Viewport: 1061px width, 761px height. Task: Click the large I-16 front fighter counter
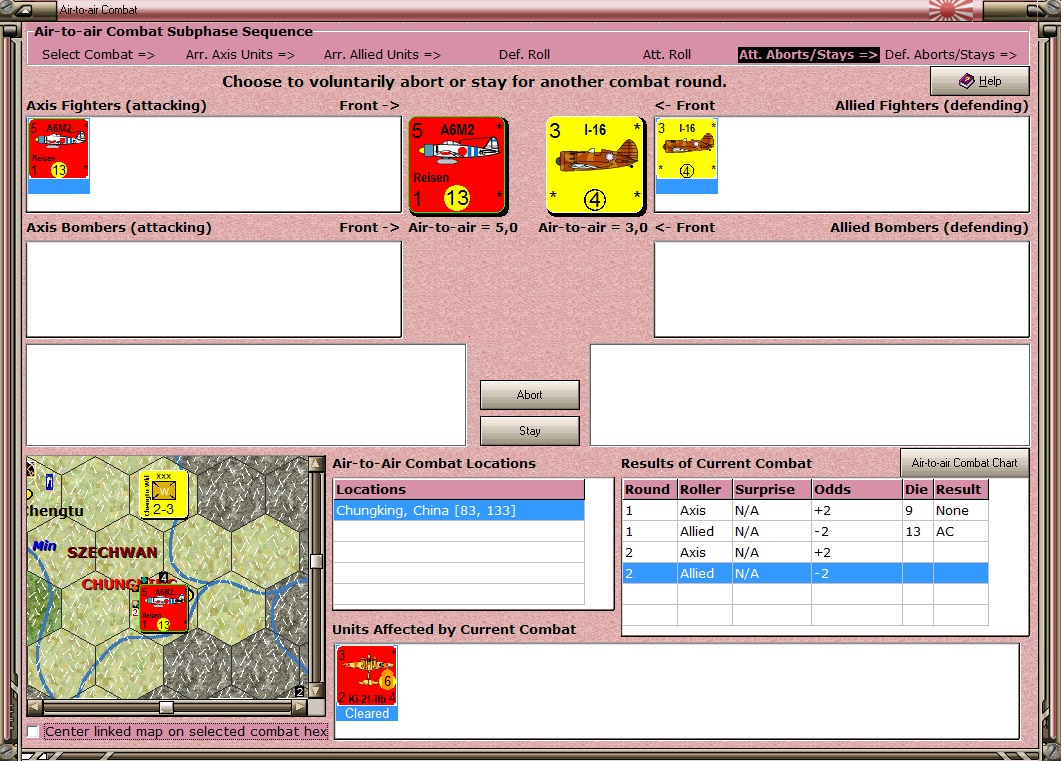tap(595, 165)
